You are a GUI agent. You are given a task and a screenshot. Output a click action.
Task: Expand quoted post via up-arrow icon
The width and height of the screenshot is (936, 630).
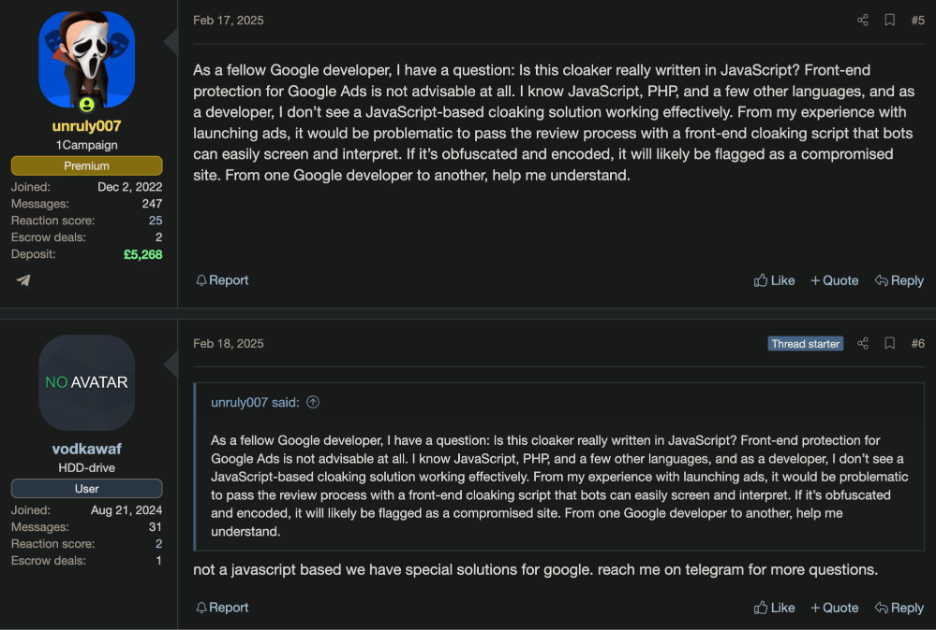313,402
